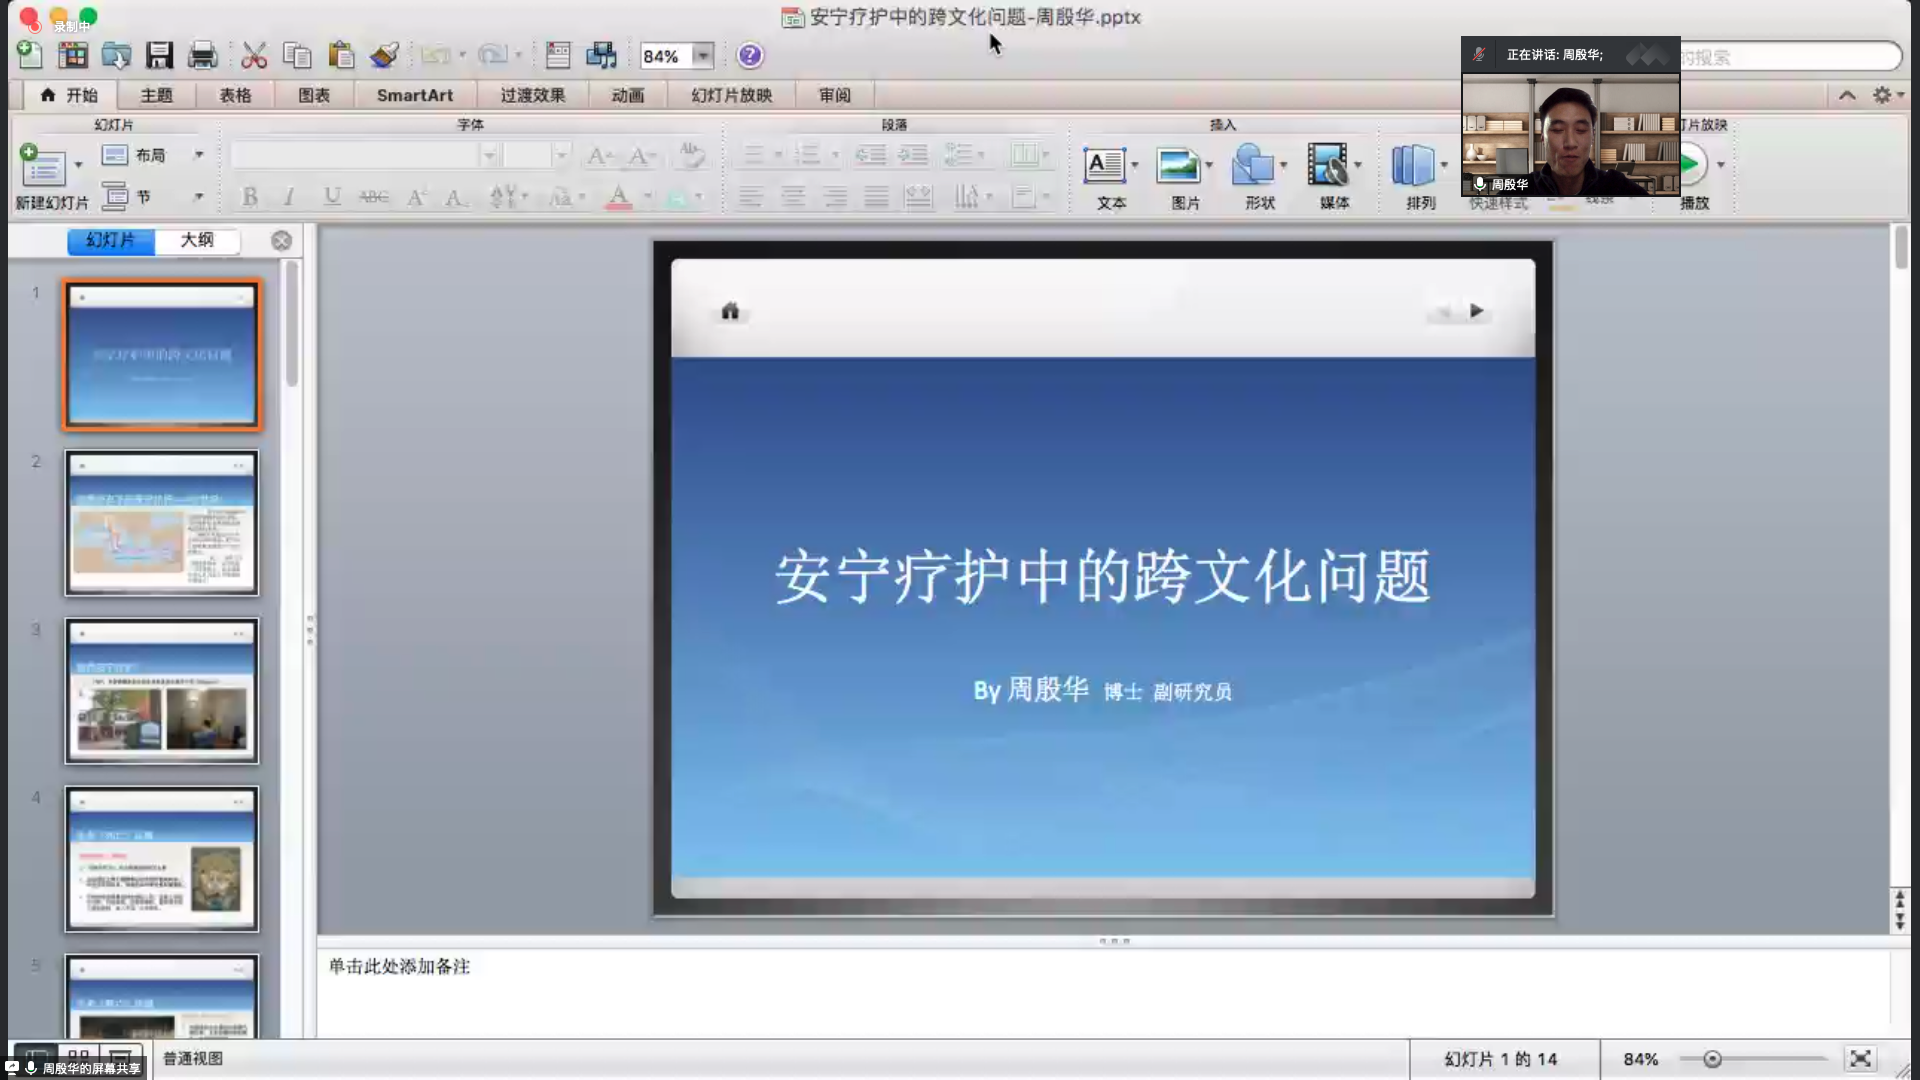Click the 新建幻灯片 new slide button
The width and height of the screenshot is (1920, 1080).
(x=43, y=168)
